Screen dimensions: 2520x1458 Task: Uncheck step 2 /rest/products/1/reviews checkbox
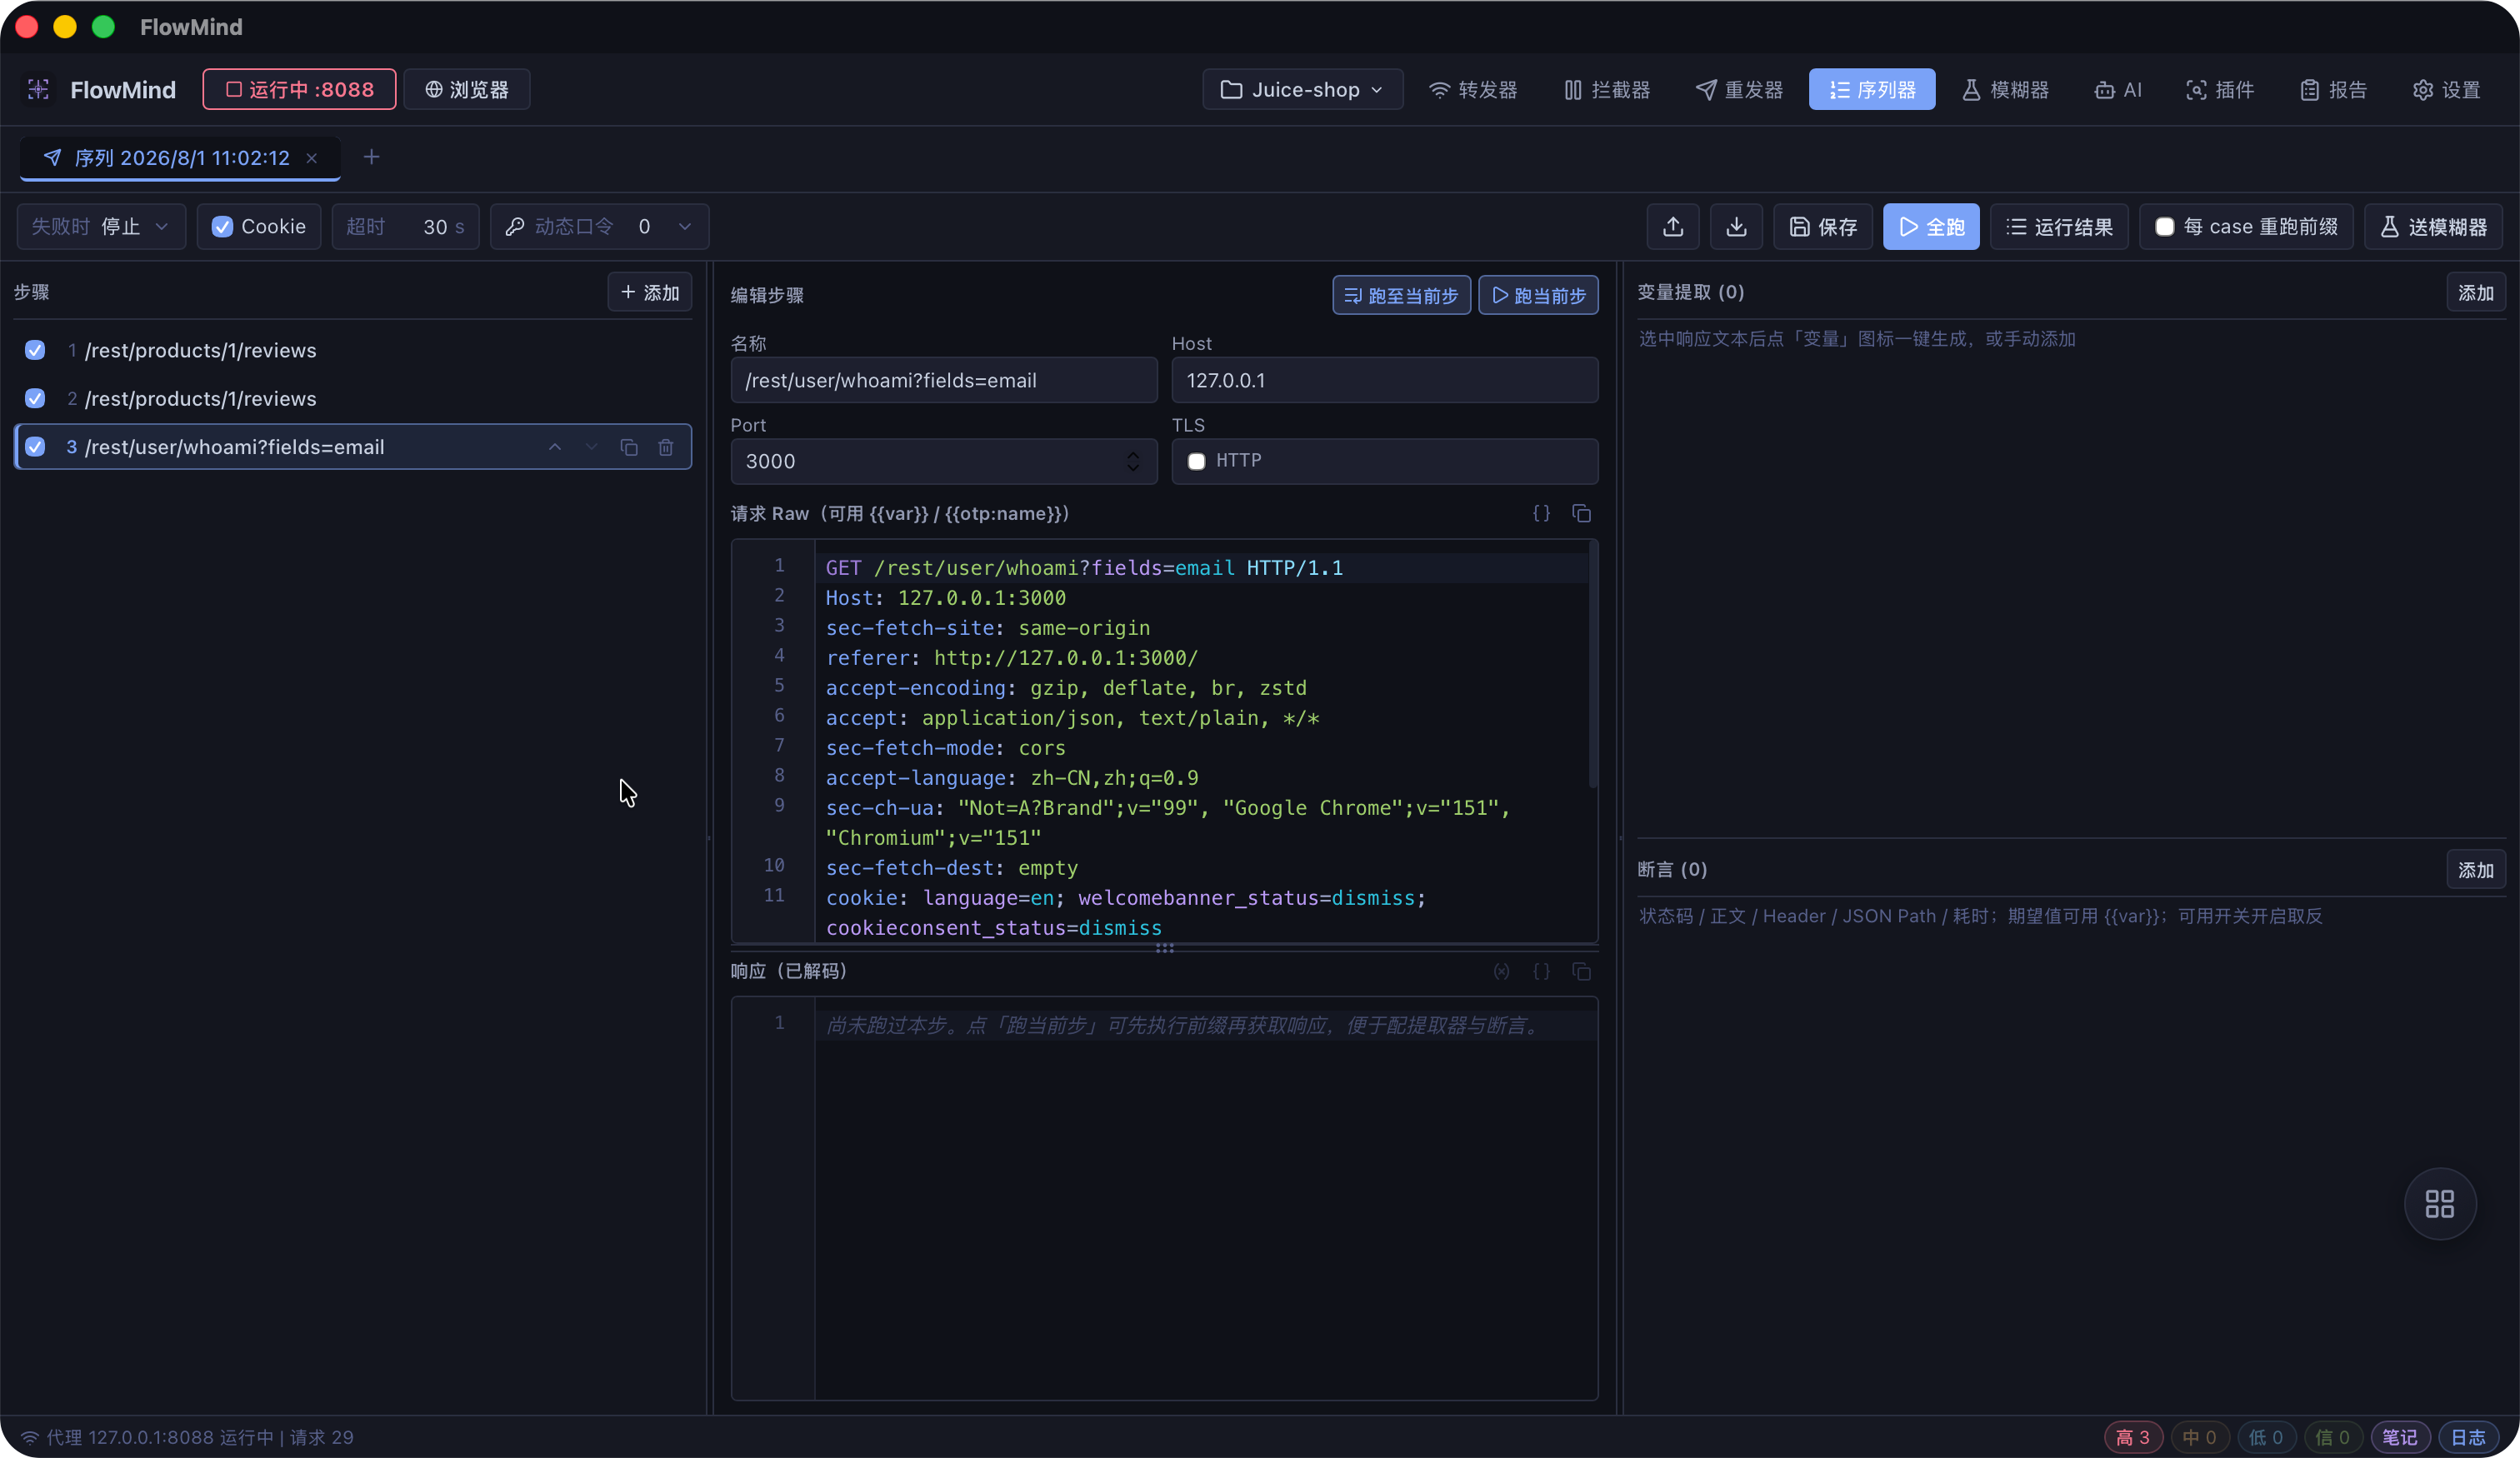35,398
